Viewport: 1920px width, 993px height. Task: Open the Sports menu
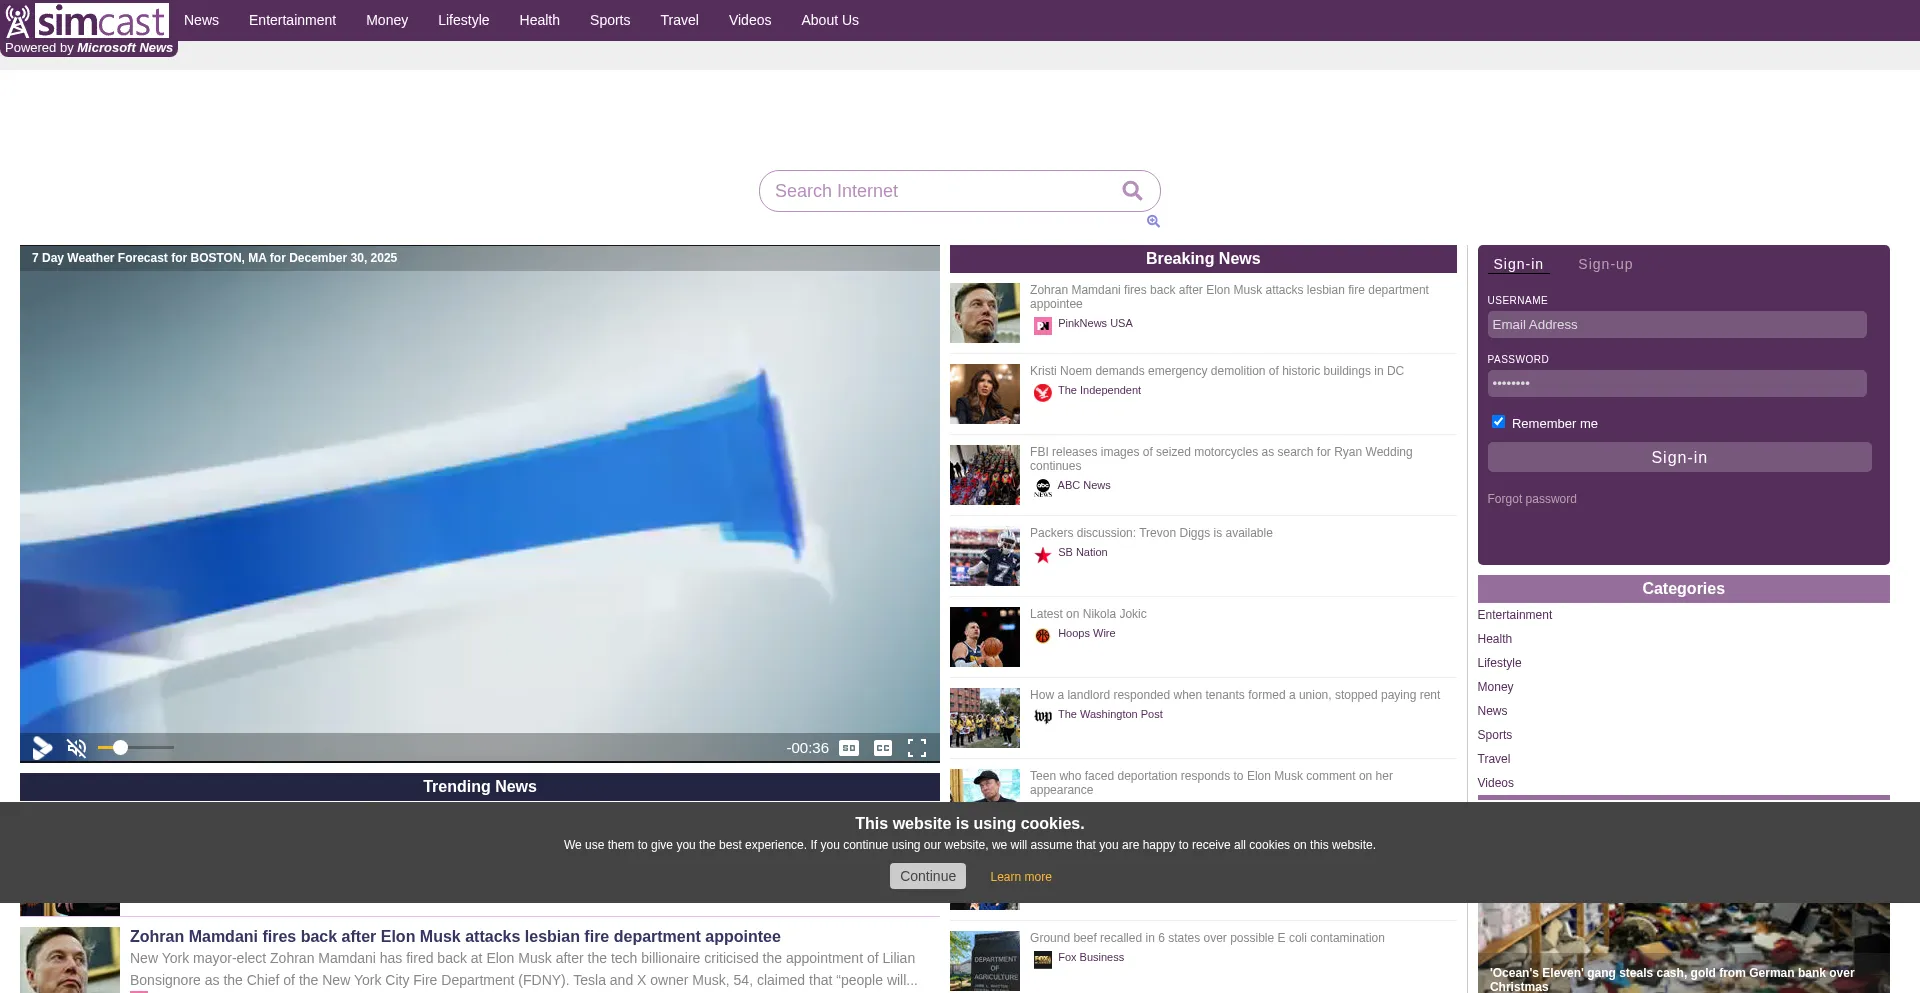[610, 20]
